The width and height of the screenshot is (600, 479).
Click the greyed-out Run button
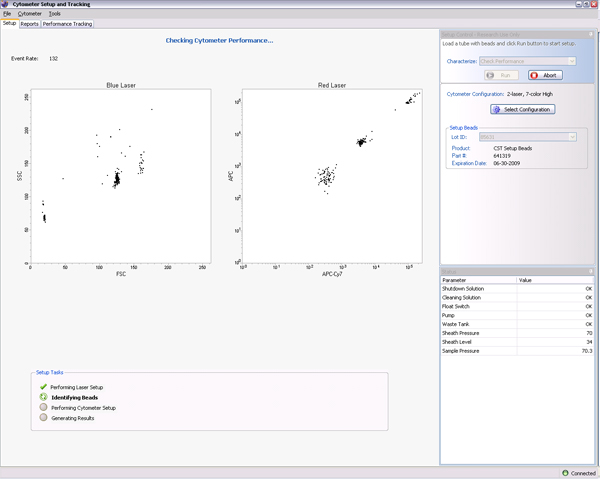click(501, 75)
